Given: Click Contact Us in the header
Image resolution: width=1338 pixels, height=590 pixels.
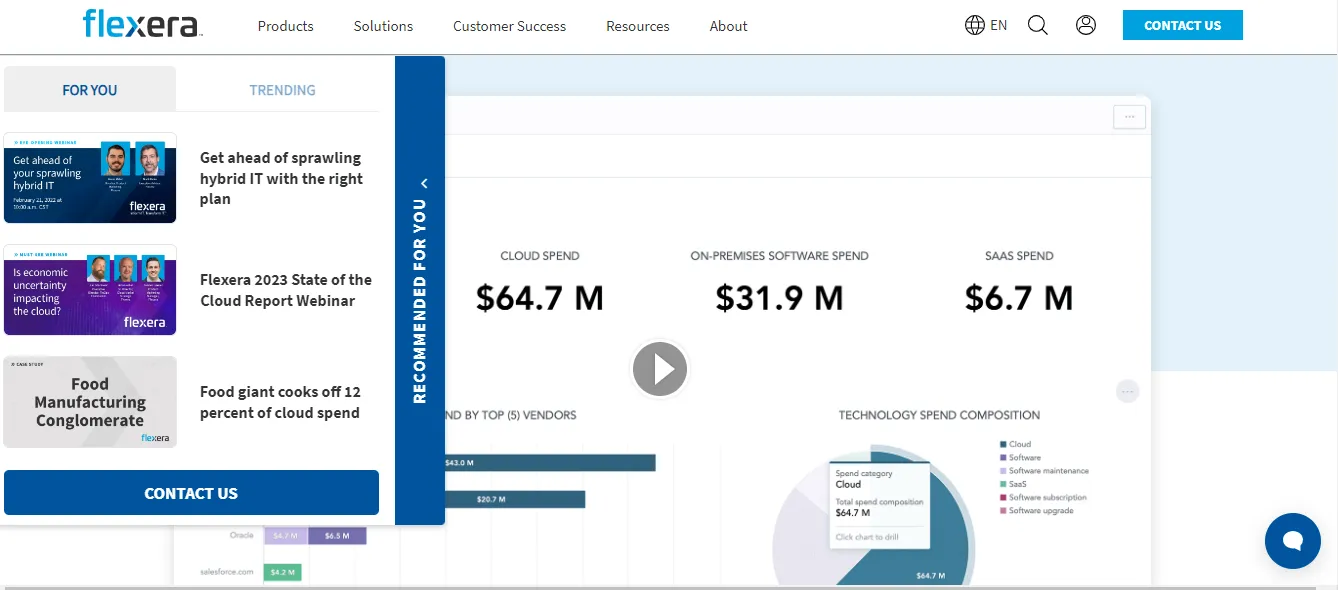Looking at the screenshot, I should 1183,25.
